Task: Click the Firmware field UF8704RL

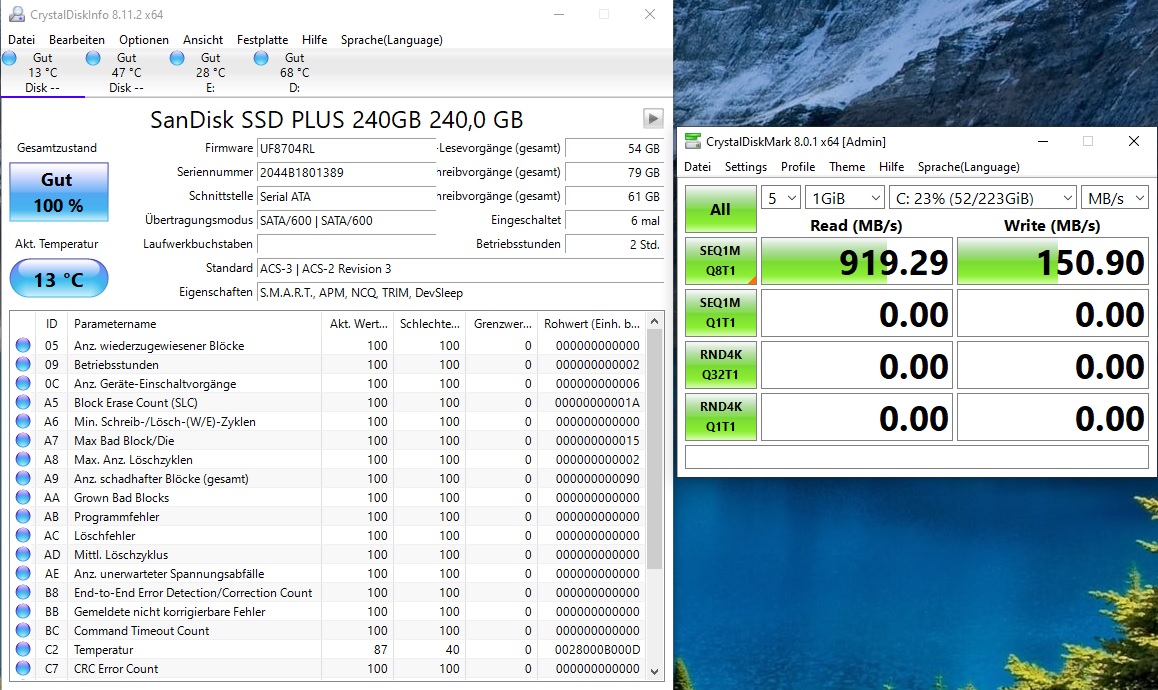Action: pyautogui.click(x=346, y=148)
